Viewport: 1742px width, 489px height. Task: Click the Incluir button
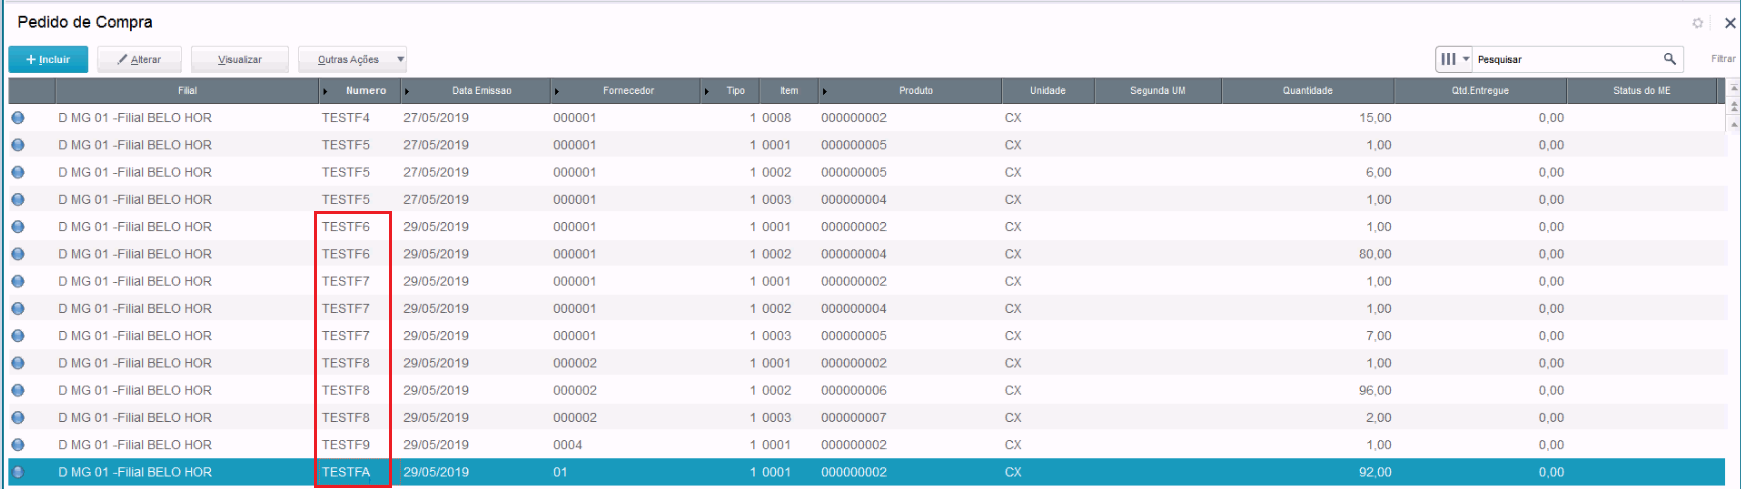tap(48, 60)
